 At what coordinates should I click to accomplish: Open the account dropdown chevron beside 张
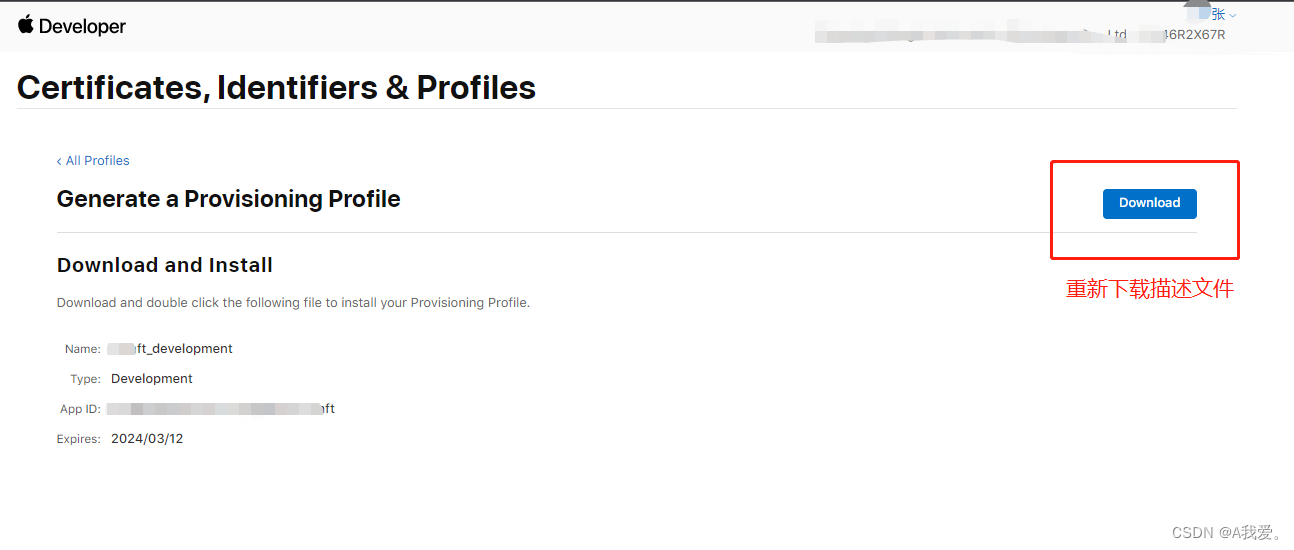click(x=1232, y=15)
